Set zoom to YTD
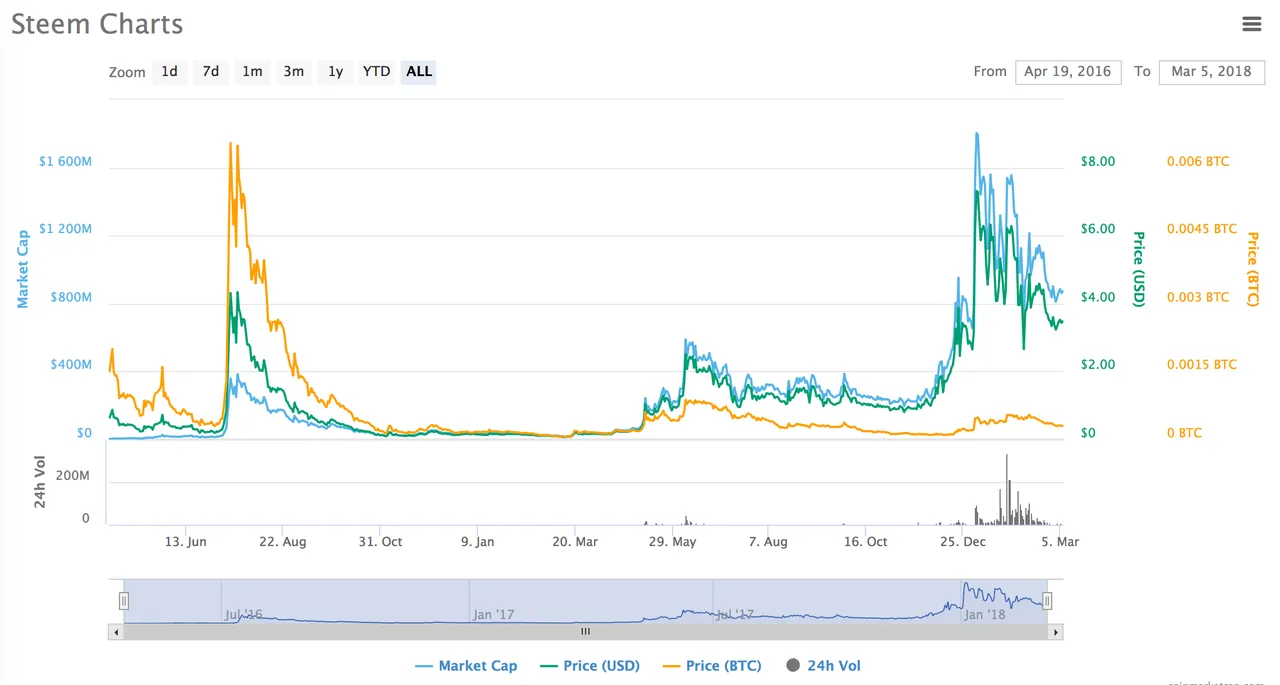The width and height of the screenshot is (1280, 685). tap(376, 72)
